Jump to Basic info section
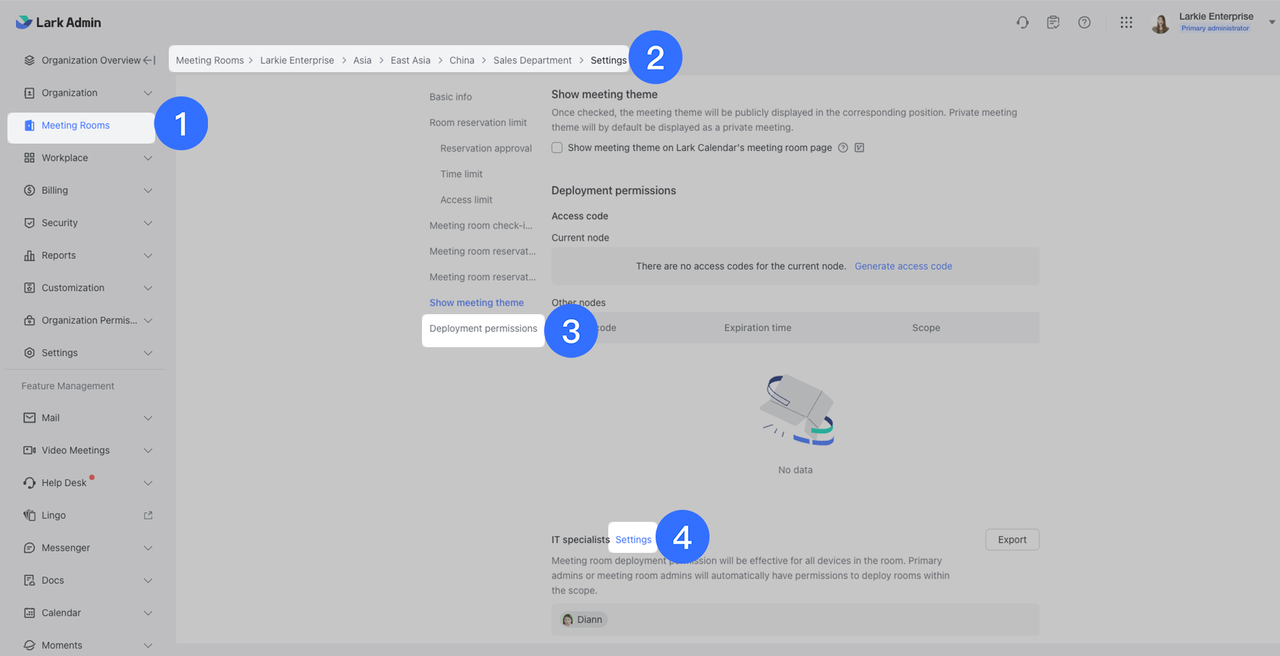1280x656 pixels. 450,97
